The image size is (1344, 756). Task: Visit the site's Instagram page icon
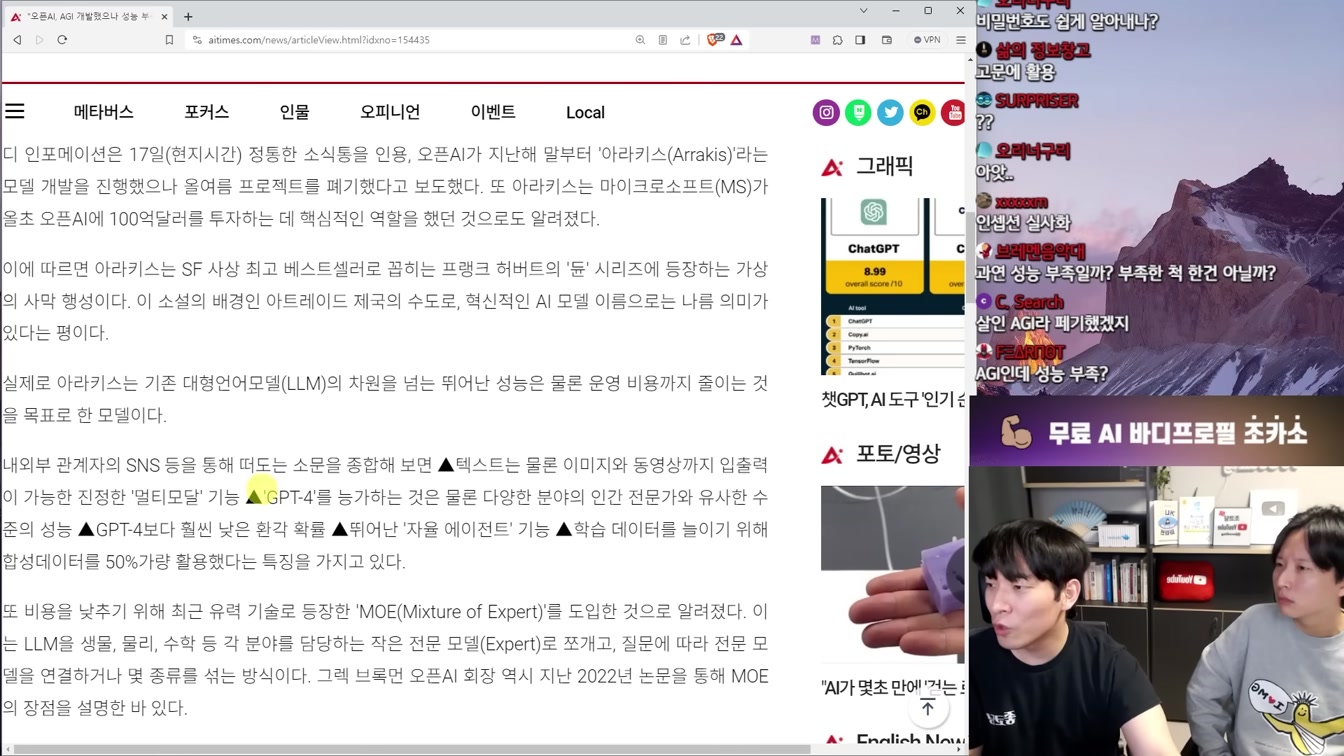[826, 112]
